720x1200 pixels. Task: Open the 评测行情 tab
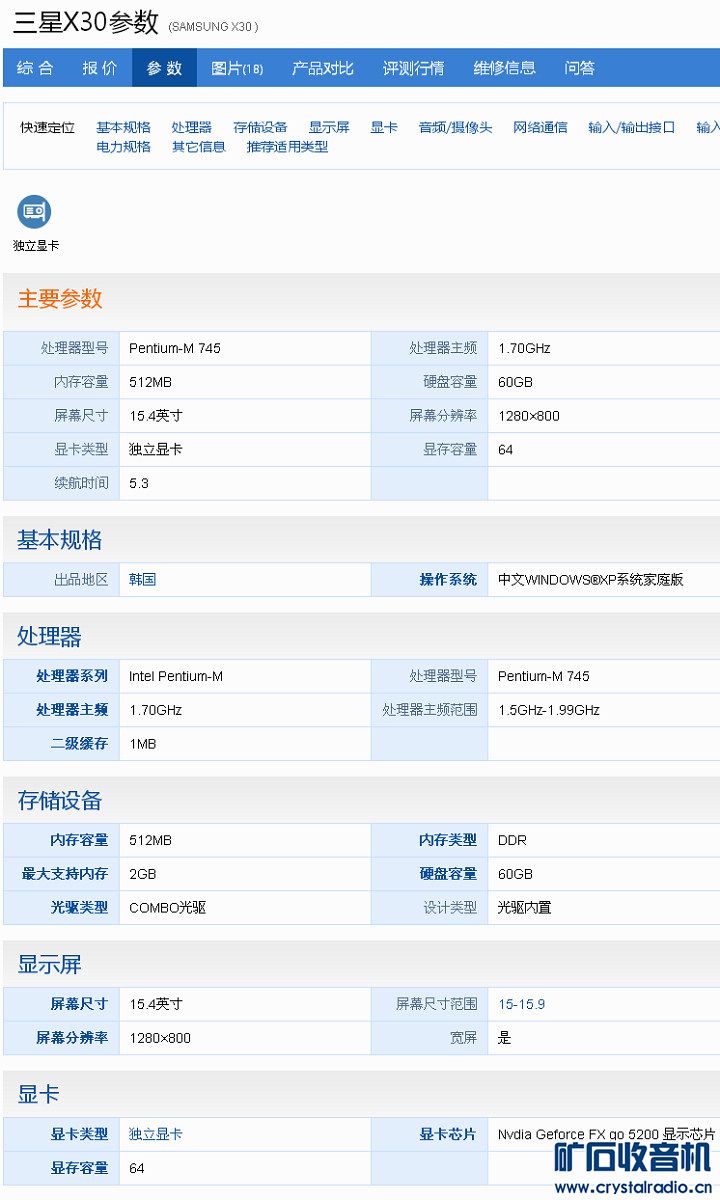(413, 68)
